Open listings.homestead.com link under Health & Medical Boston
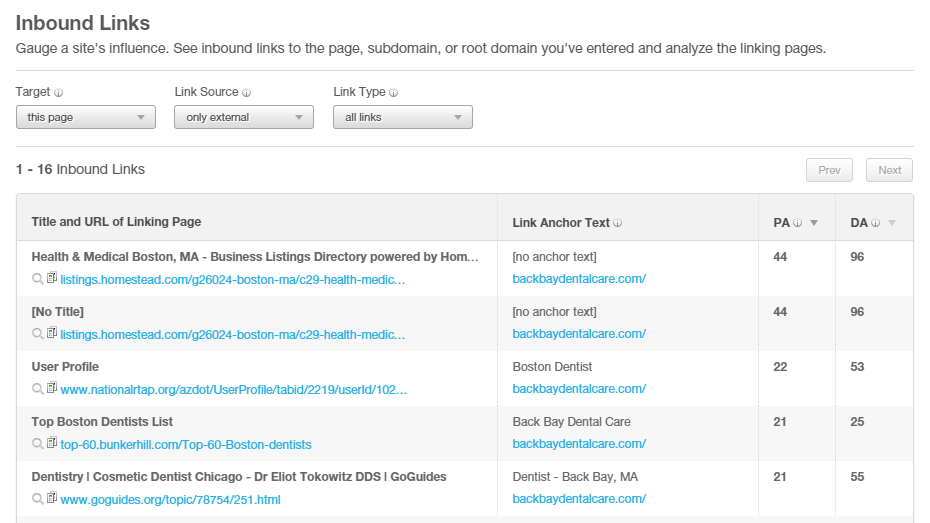 (232, 280)
